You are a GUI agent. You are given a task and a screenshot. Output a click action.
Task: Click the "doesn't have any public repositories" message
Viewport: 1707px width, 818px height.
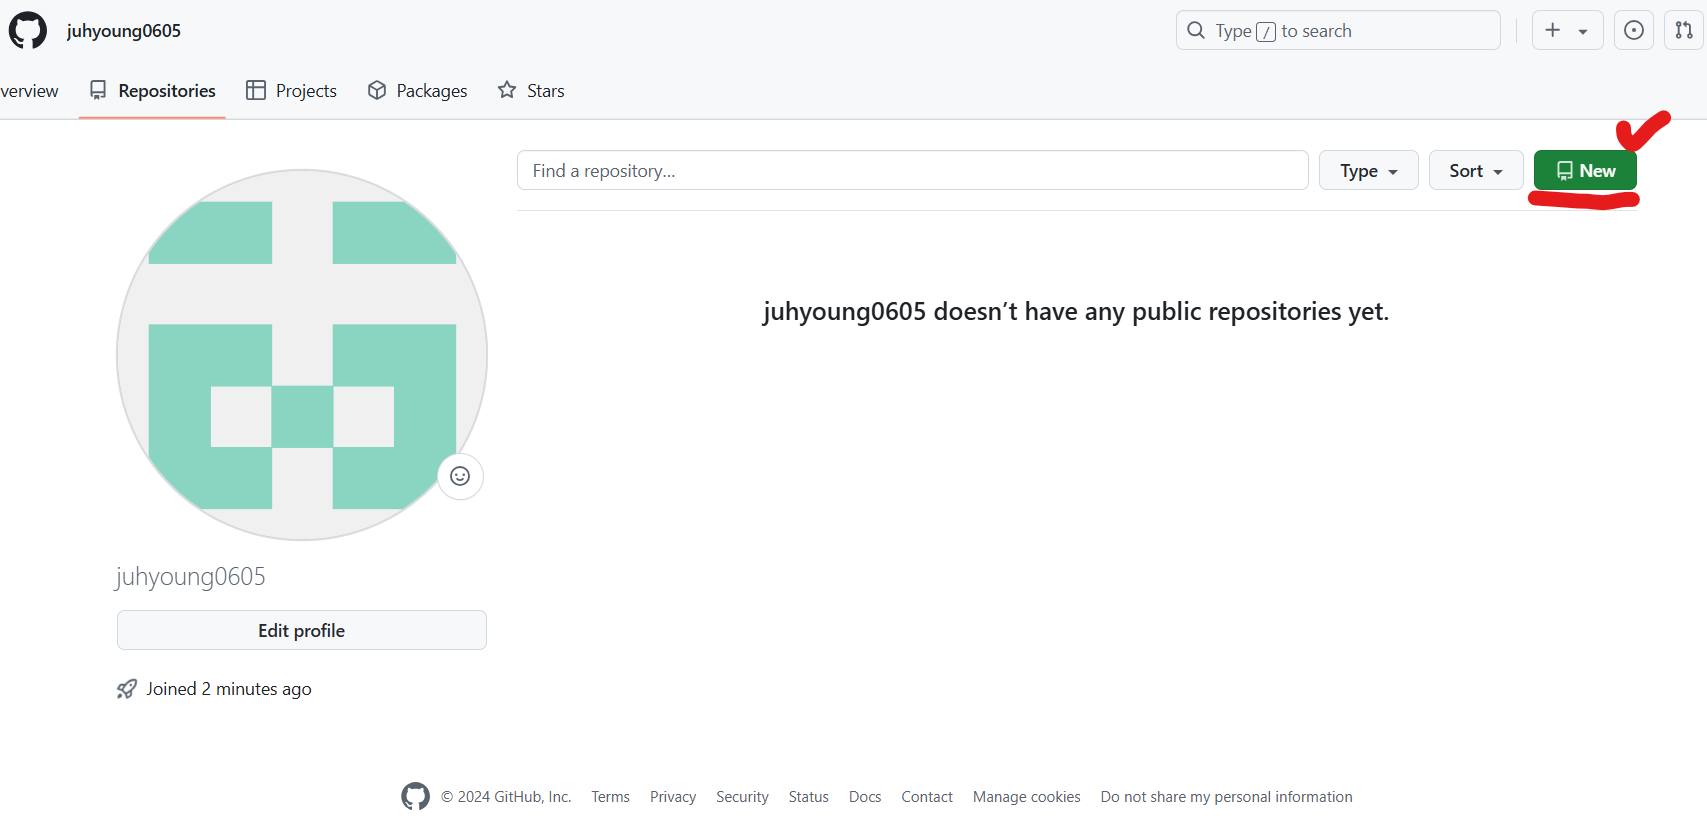1076,312
